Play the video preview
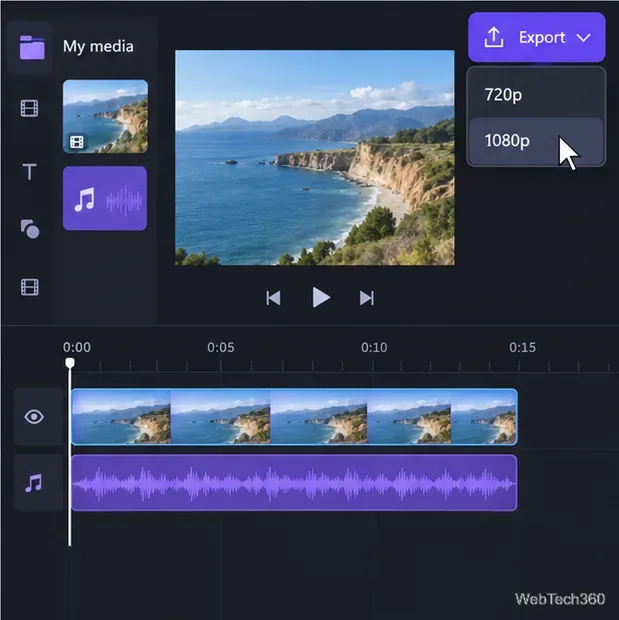 pyautogui.click(x=321, y=297)
